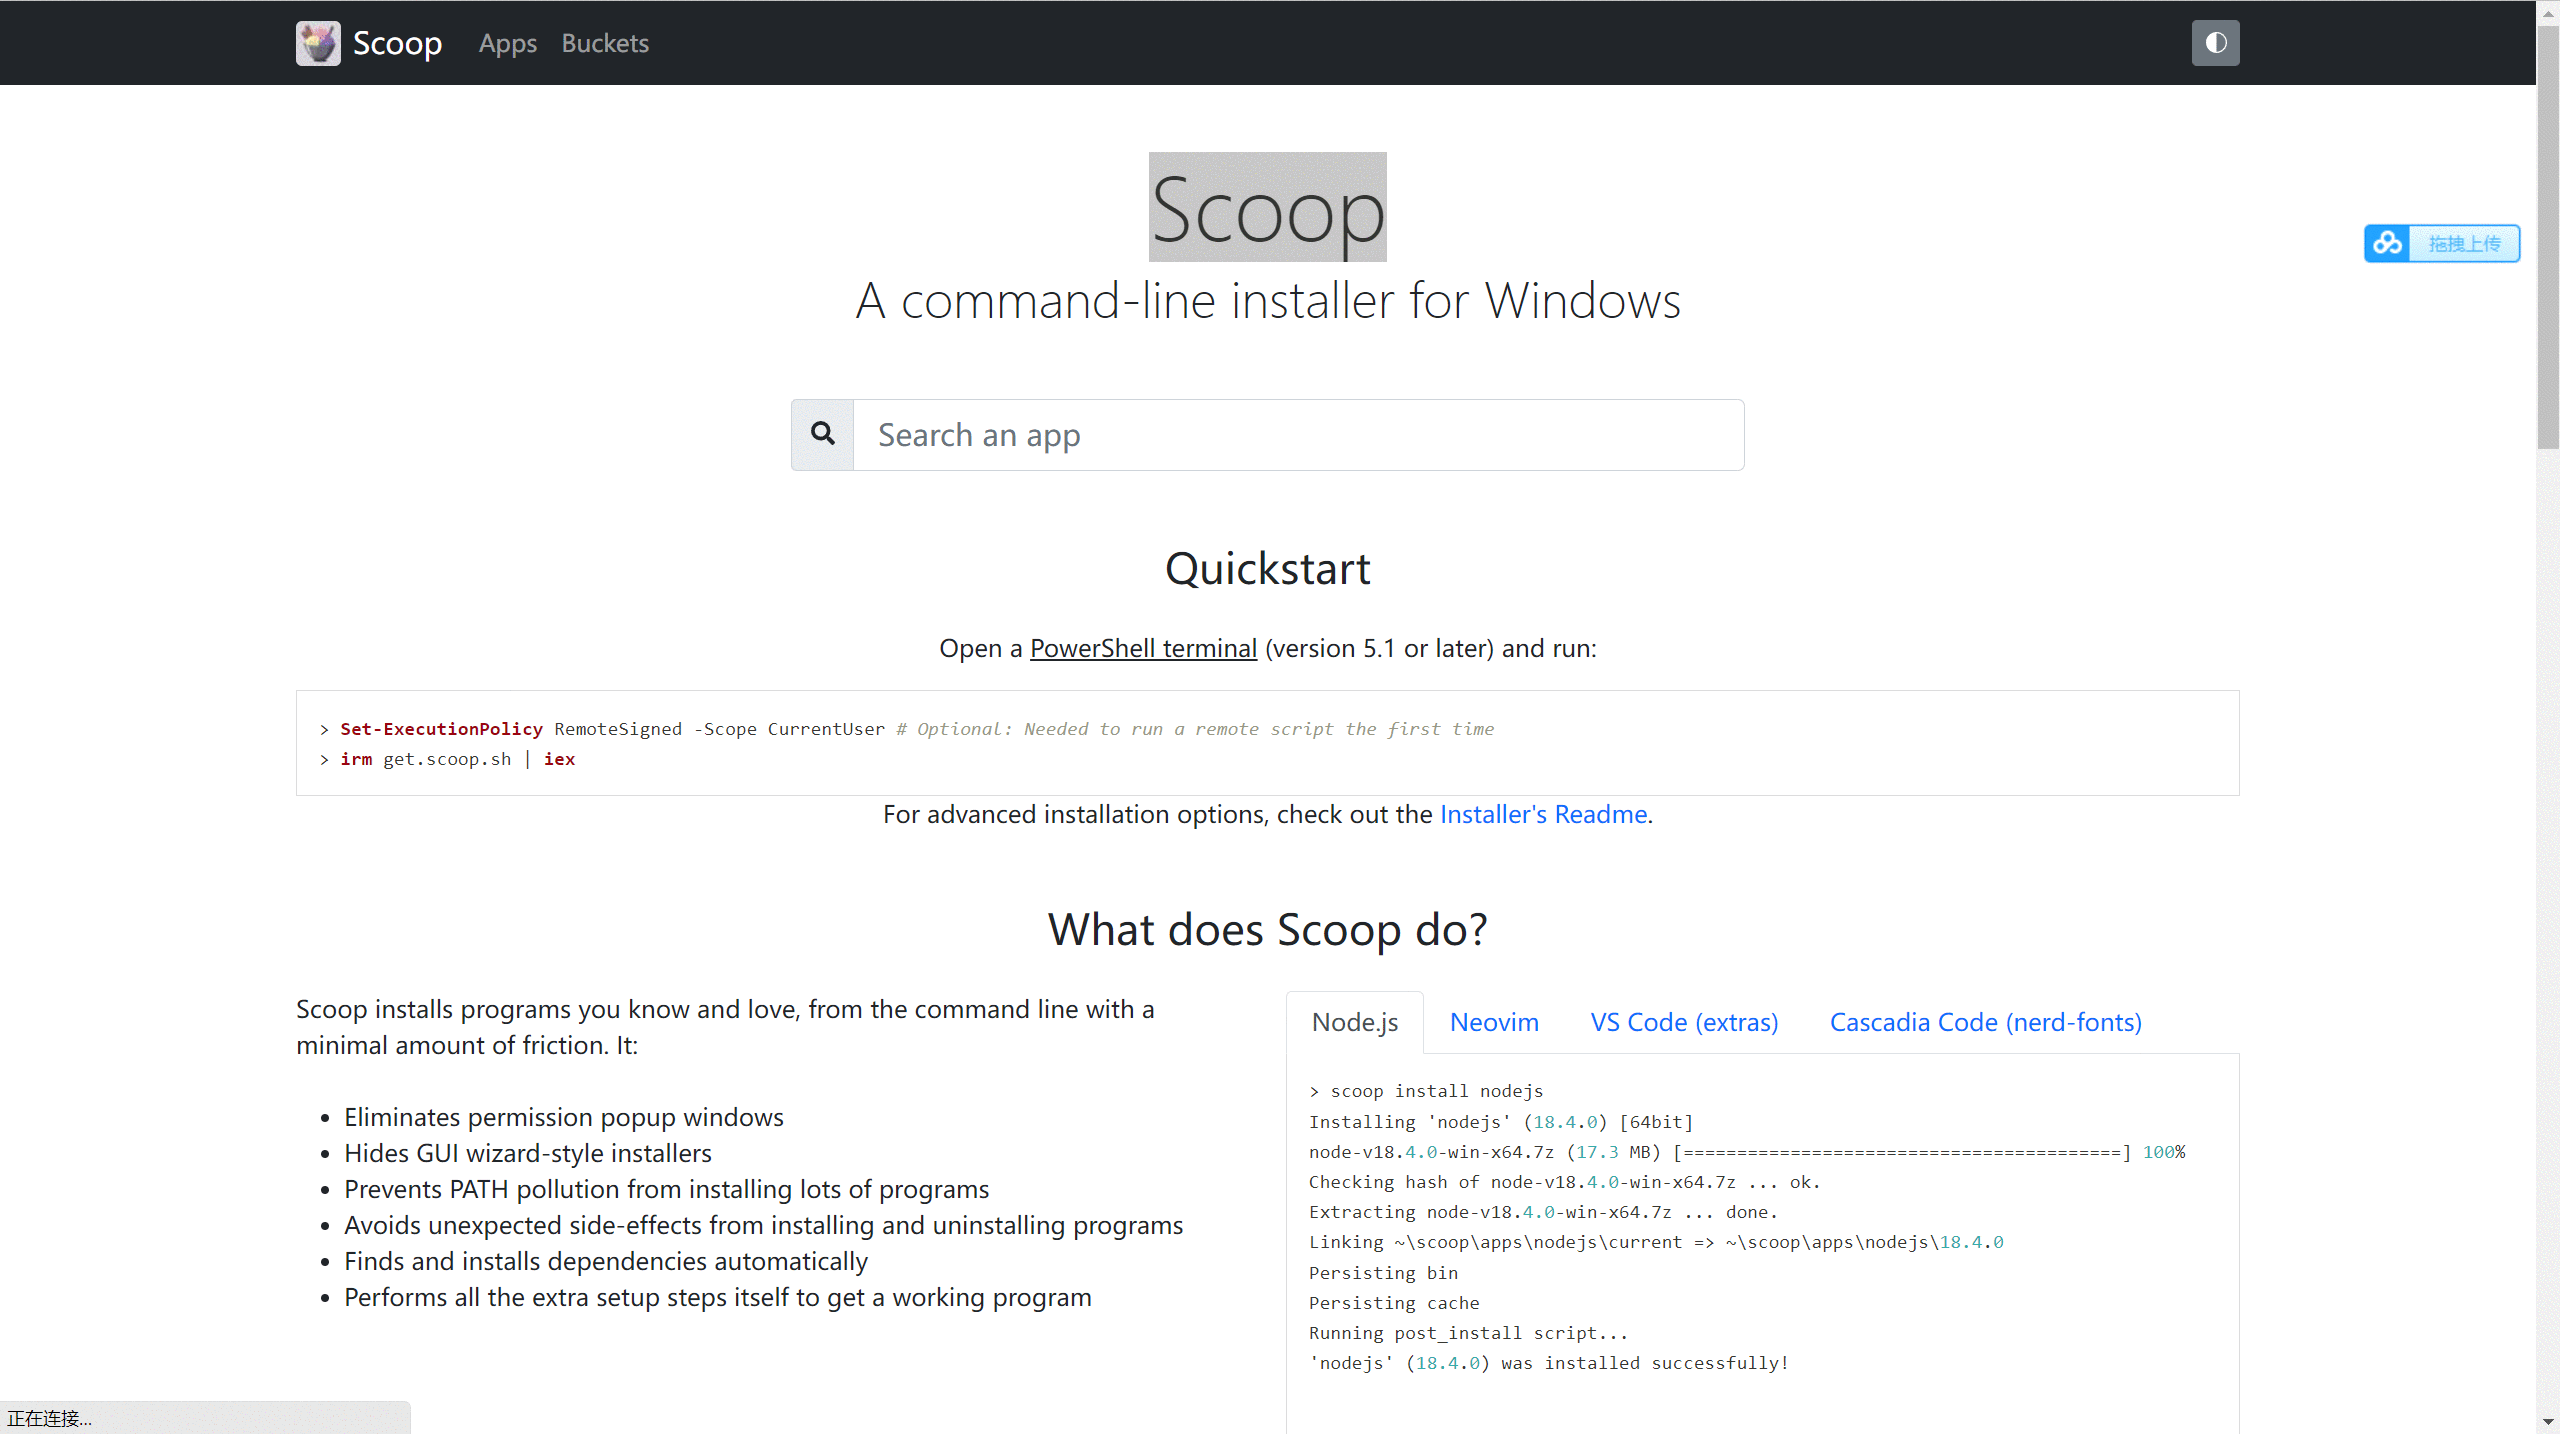Click 'Prevents PATH pollution' bullet text
Screen dimensions: 2560x1434
(667, 1189)
